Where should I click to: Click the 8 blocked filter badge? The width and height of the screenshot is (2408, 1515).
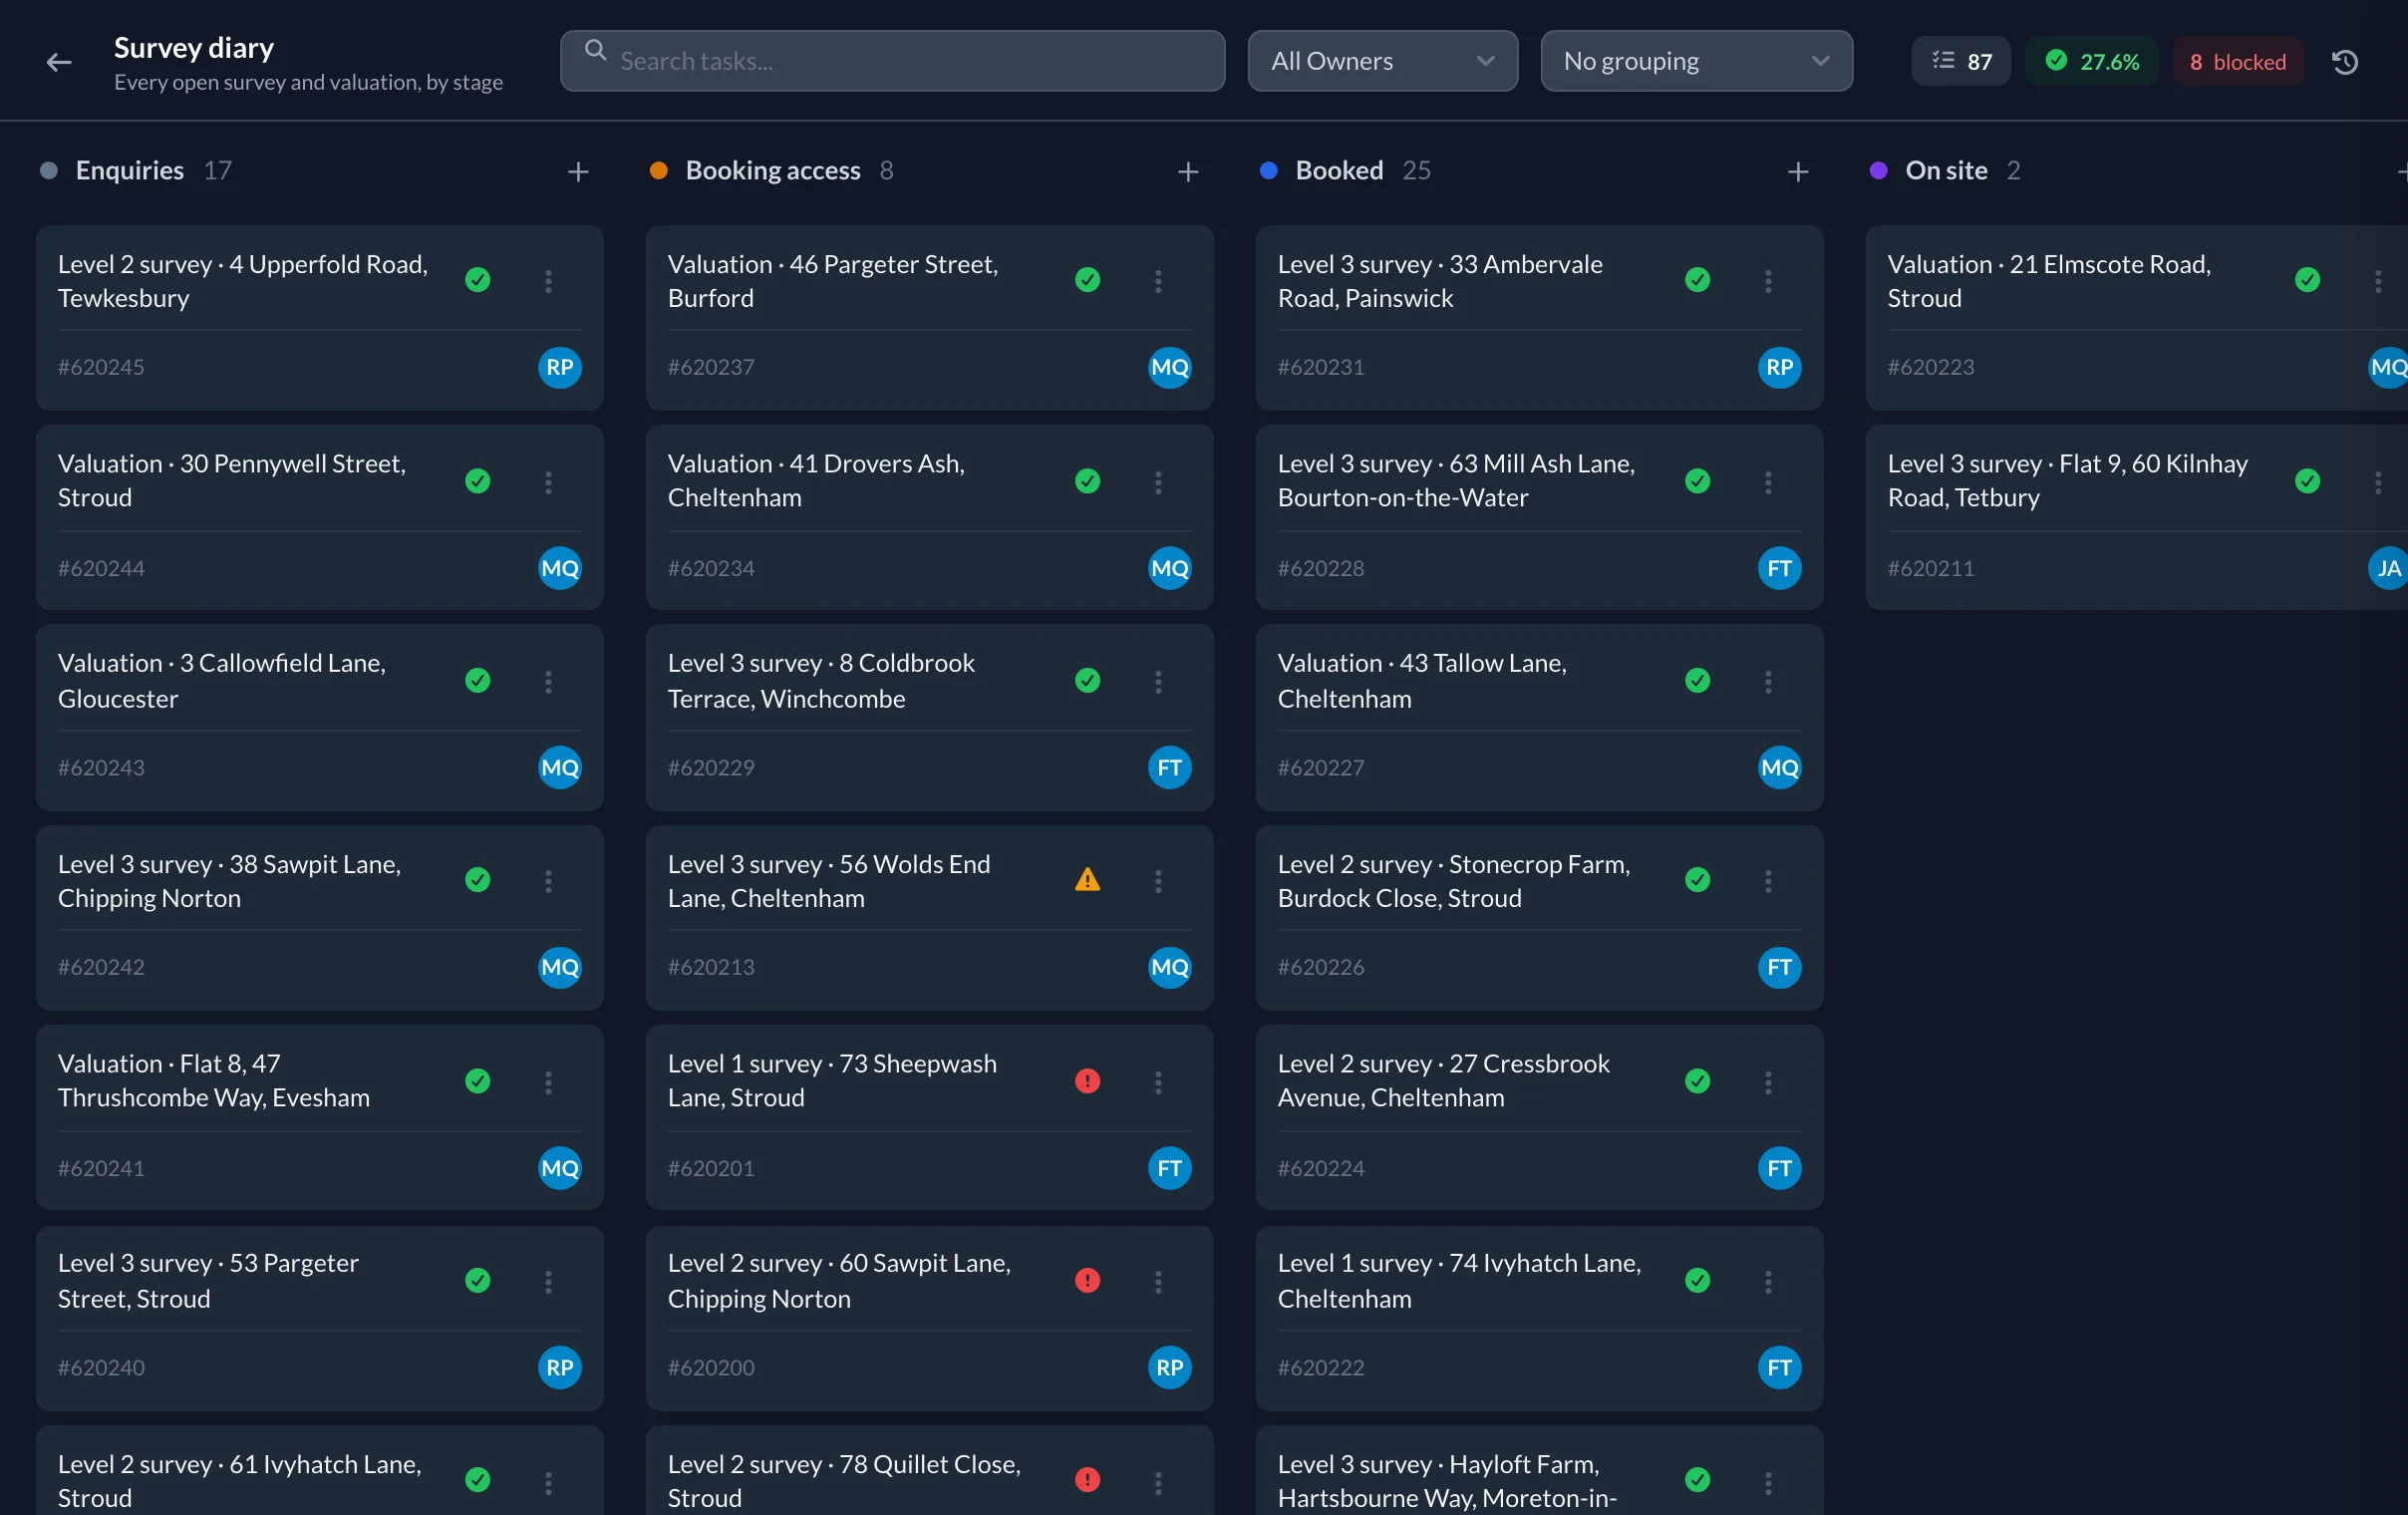[2237, 62]
